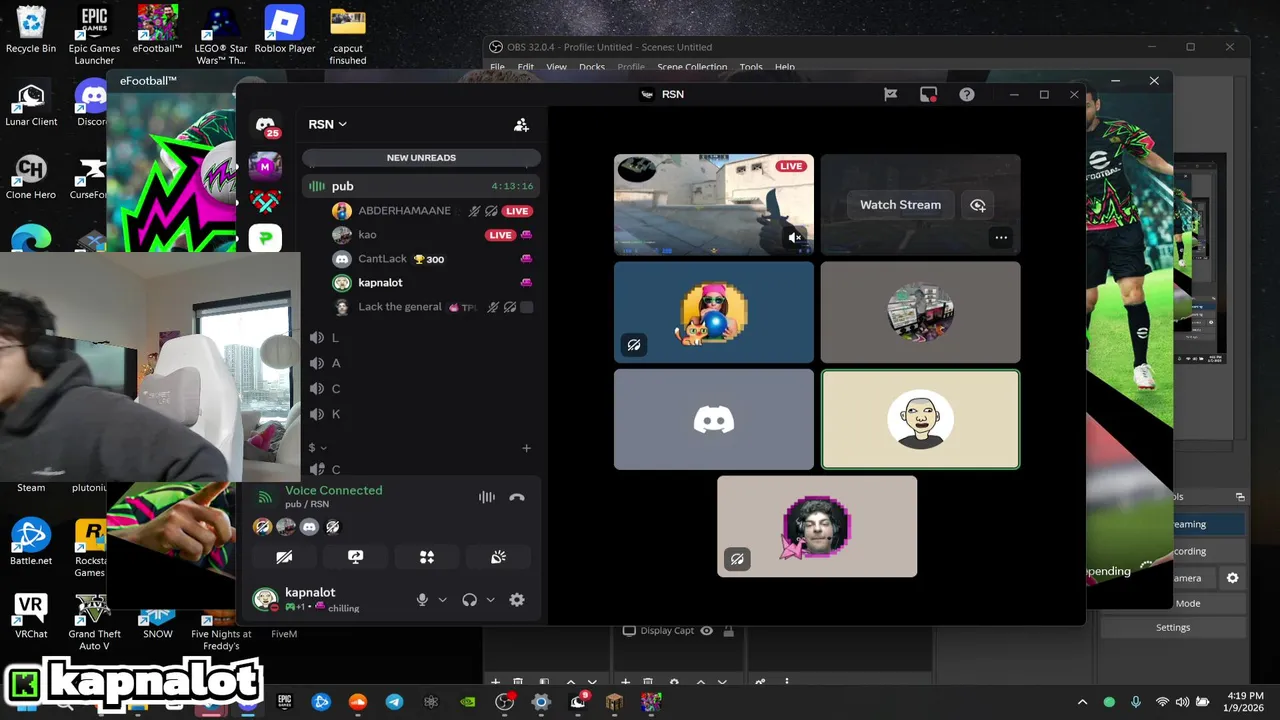
Task: Jump to NEW UNREADS in channel list
Action: click(x=421, y=158)
